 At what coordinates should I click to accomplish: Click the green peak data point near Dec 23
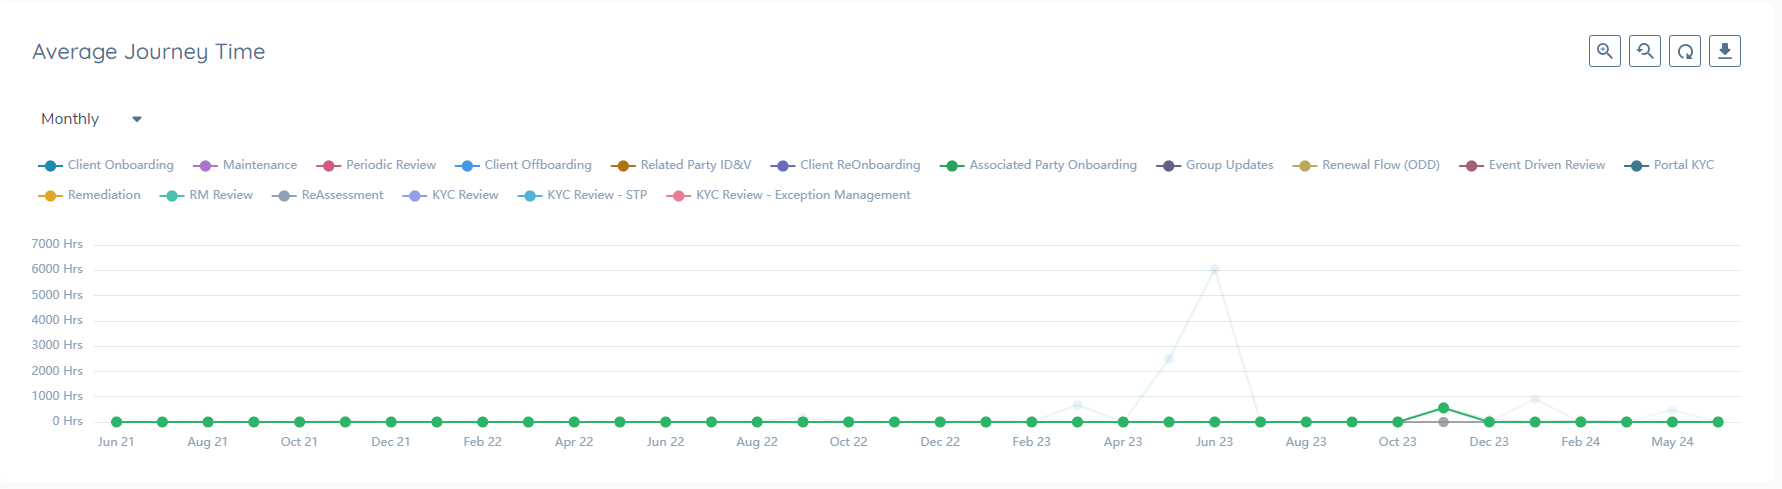coord(1443,408)
